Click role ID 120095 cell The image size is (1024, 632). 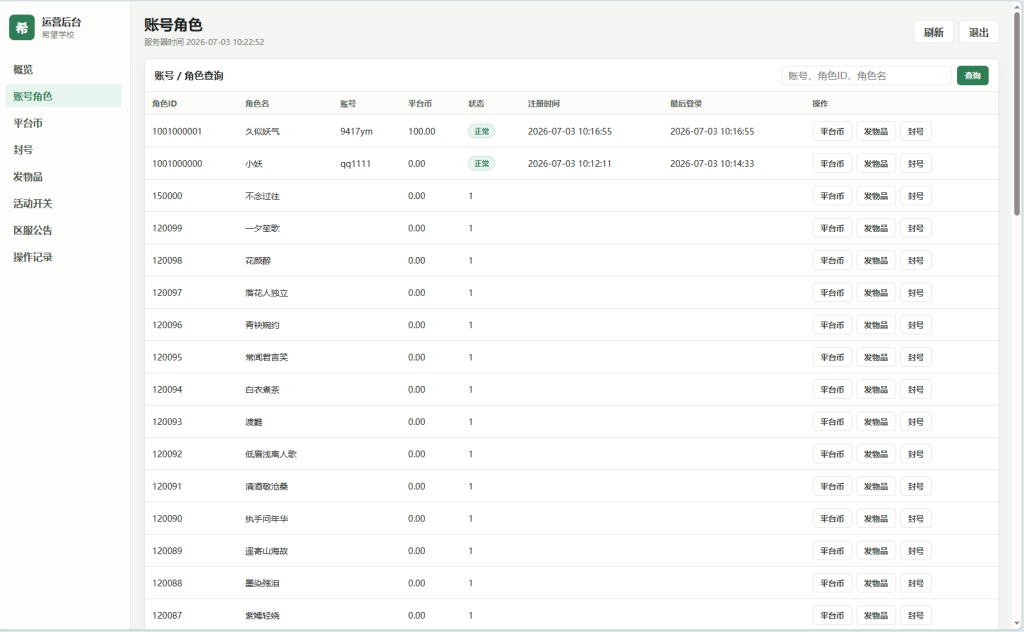[167, 357]
